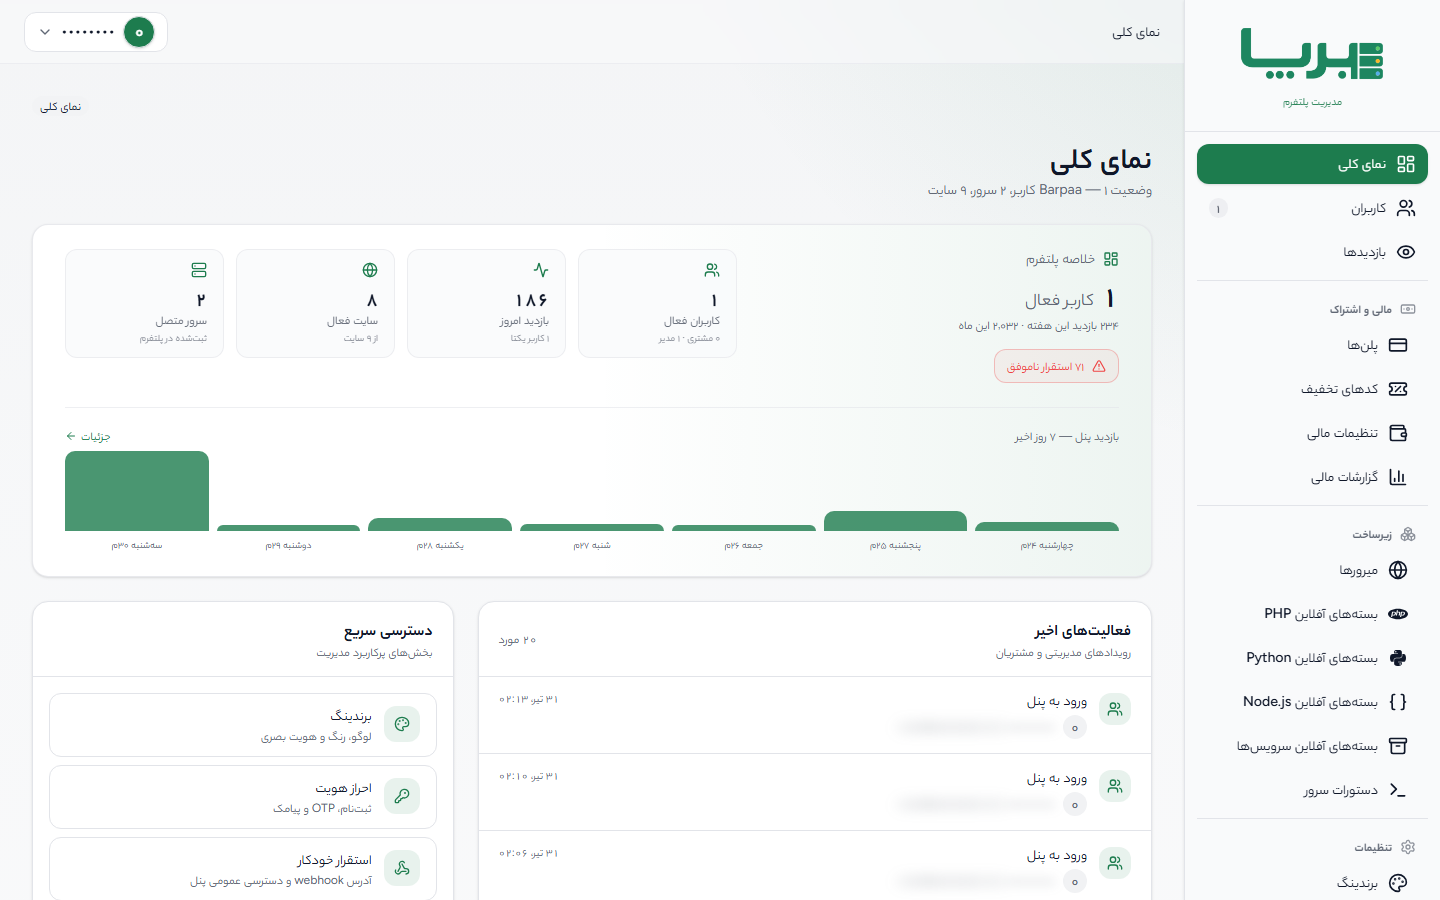Click the PHP logo icon in the sidebar

1398,614
